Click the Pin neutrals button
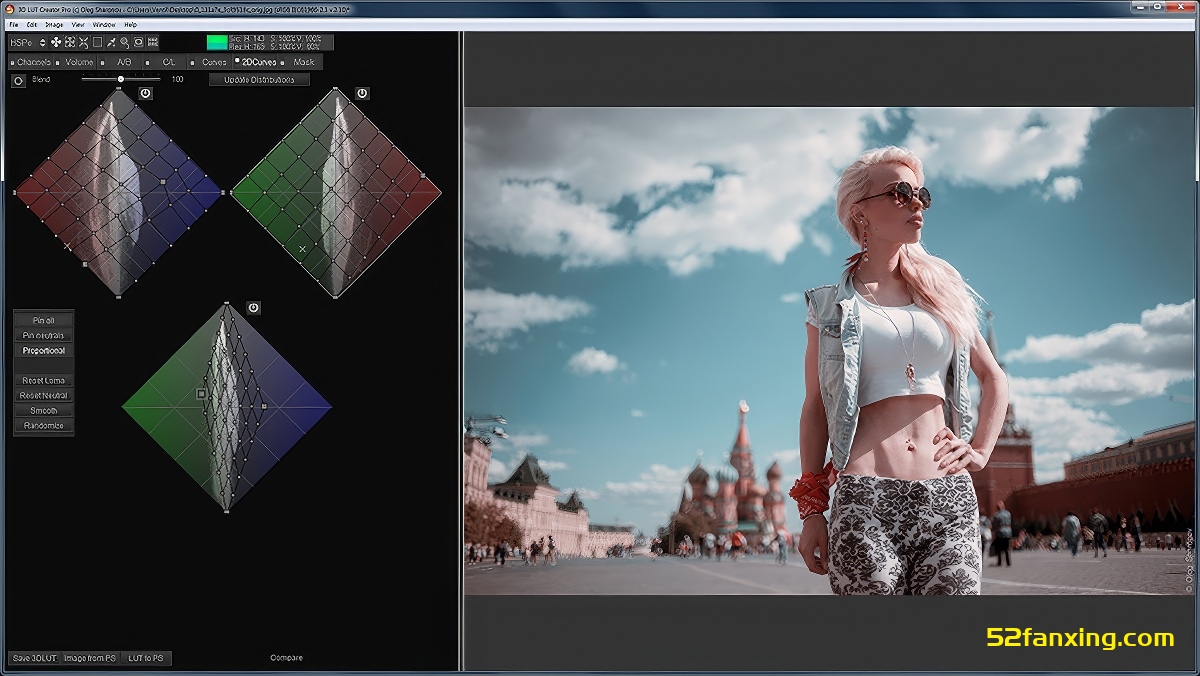The width and height of the screenshot is (1200, 676). [44, 335]
